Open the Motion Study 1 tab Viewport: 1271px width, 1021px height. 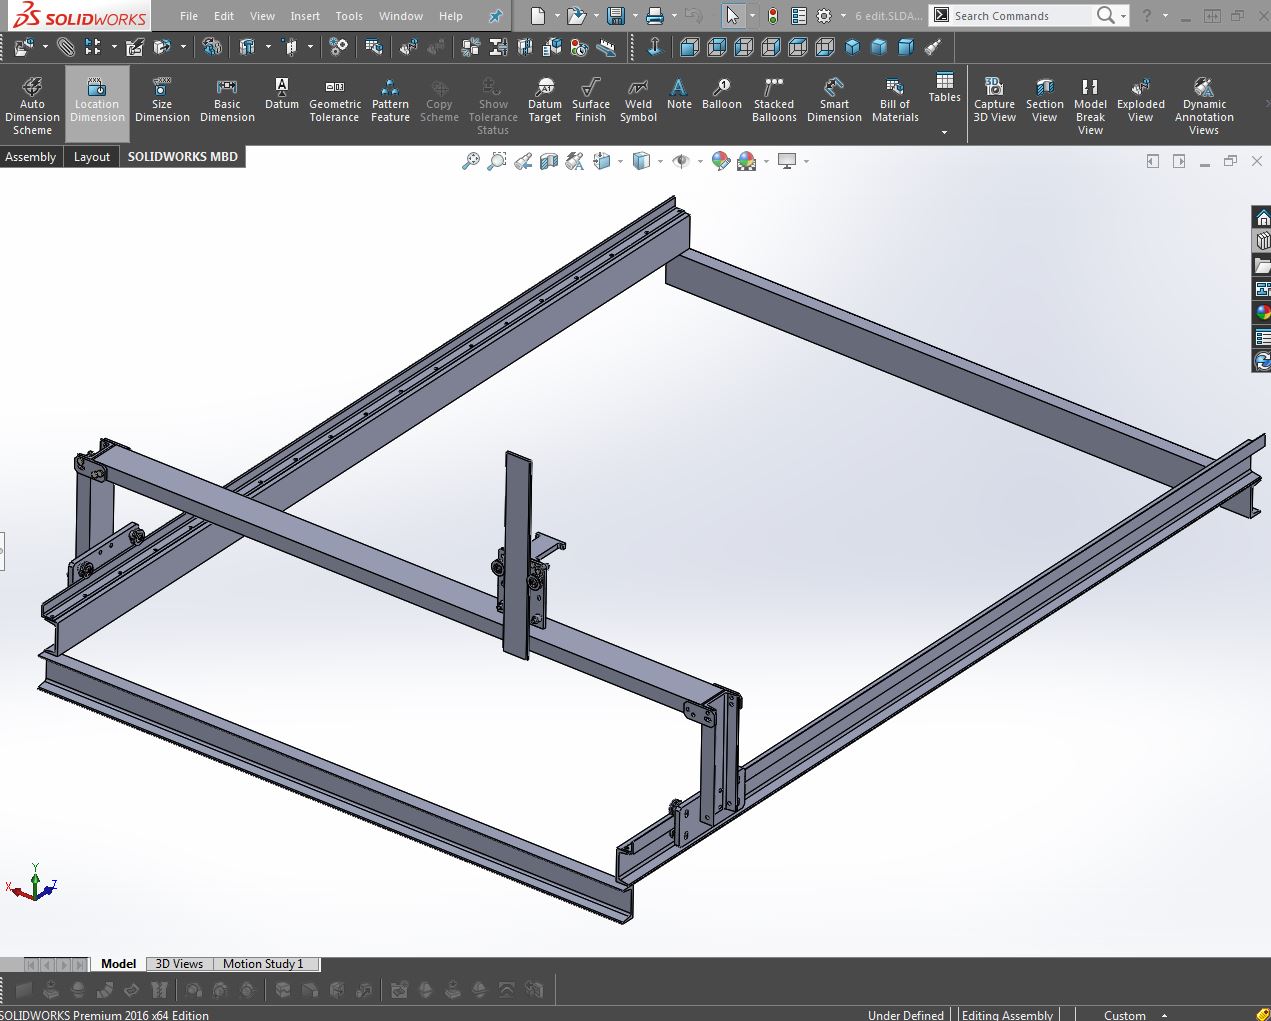point(264,964)
